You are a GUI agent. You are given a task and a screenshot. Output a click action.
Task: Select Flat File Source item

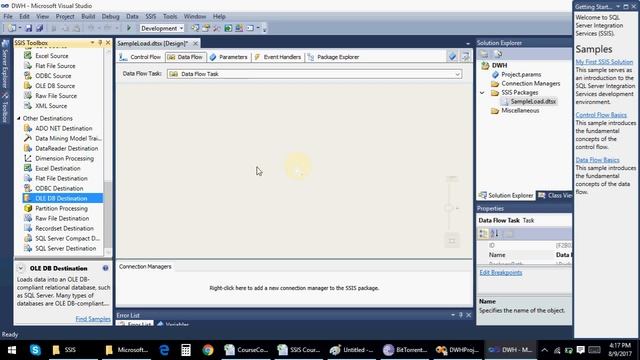point(55,66)
